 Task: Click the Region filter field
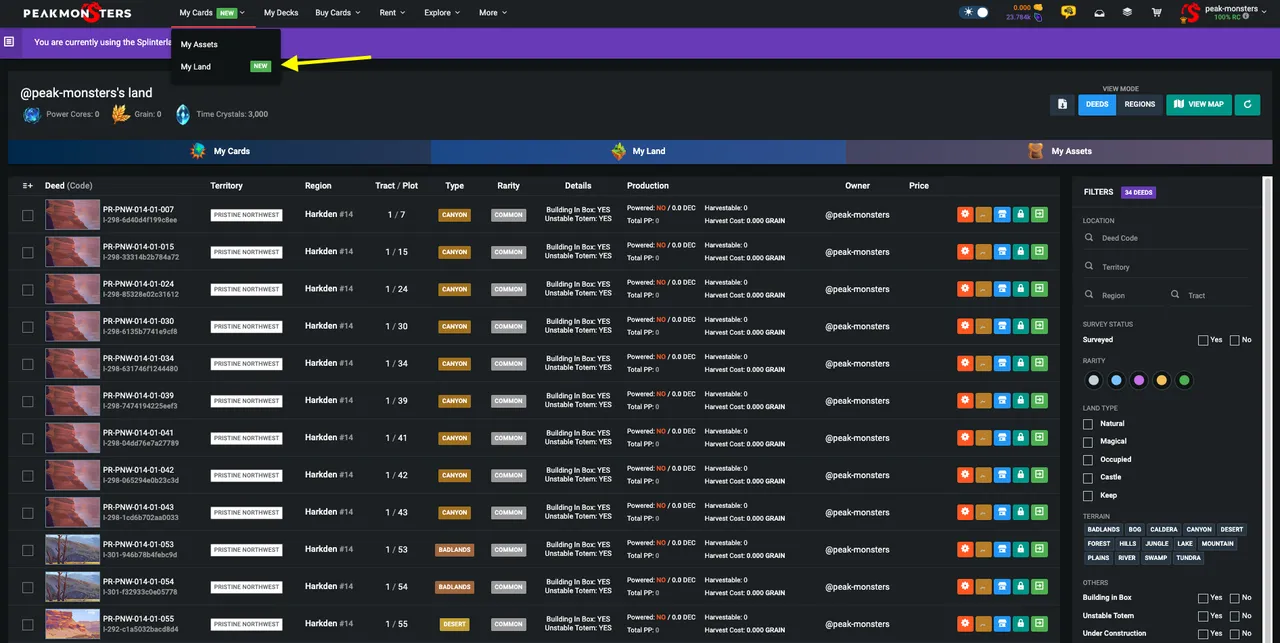click(1123, 296)
